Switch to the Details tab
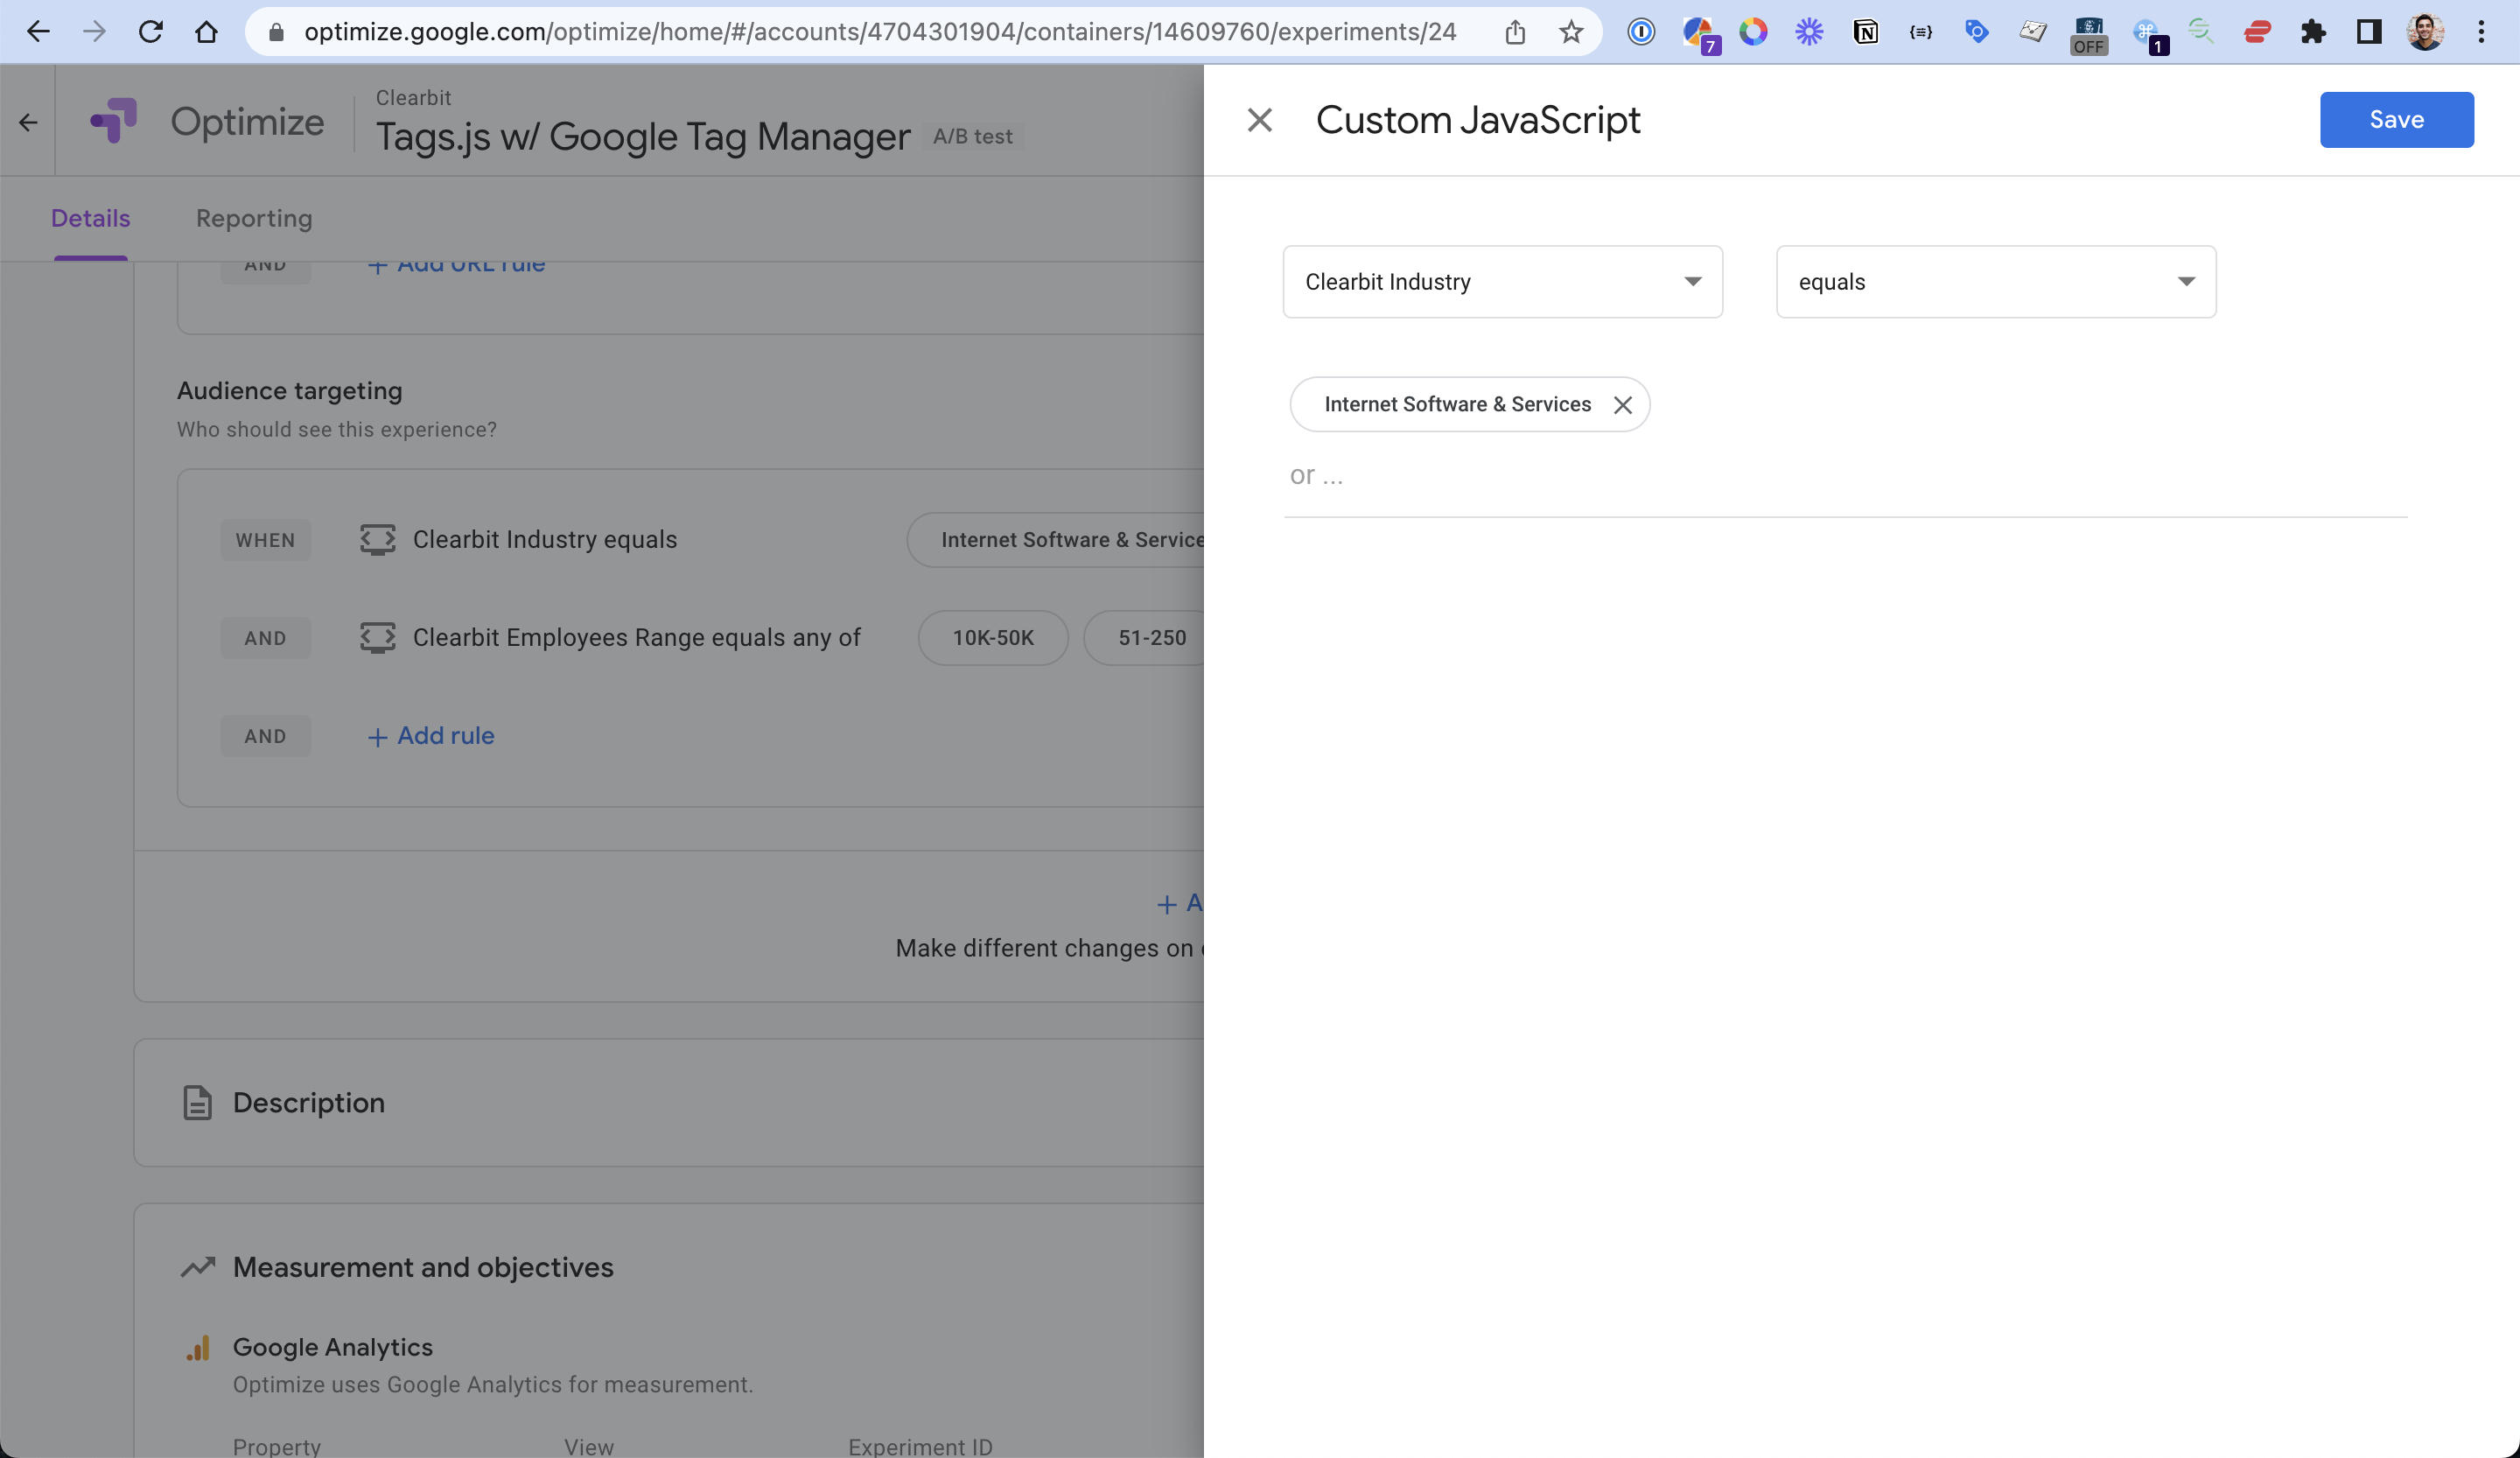Screen dimensions: 2520x1458 click(x=91, y=218)
